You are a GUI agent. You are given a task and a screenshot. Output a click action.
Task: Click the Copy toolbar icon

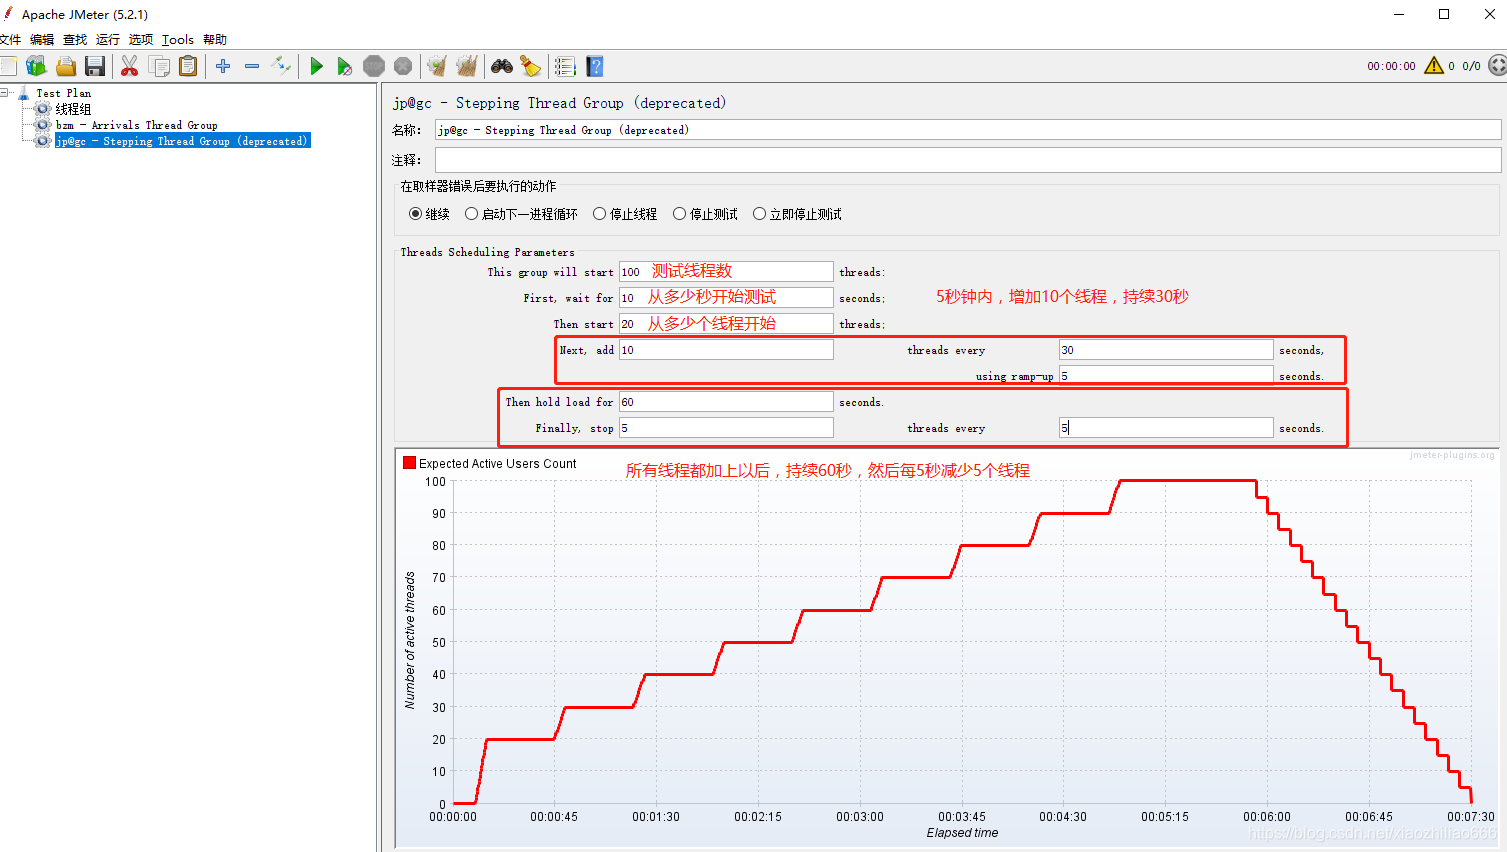coord(159,66)
